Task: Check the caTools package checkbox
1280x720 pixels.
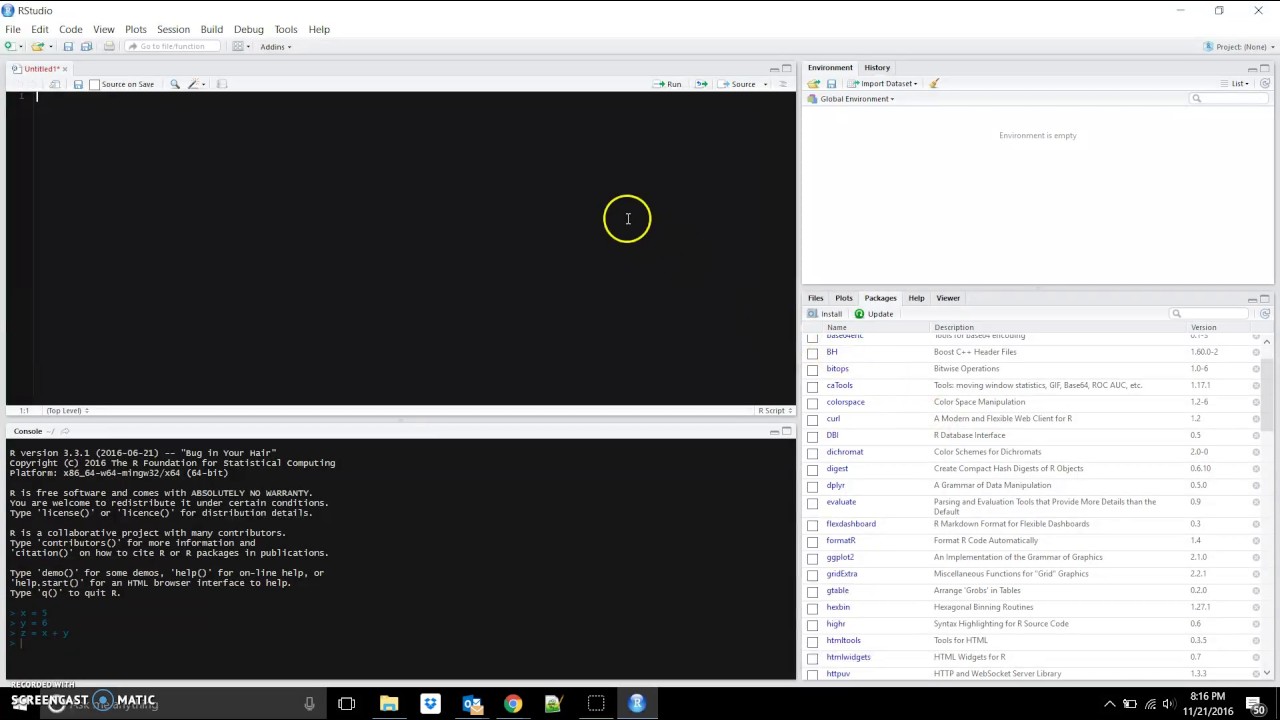Action: pos(813,386)
